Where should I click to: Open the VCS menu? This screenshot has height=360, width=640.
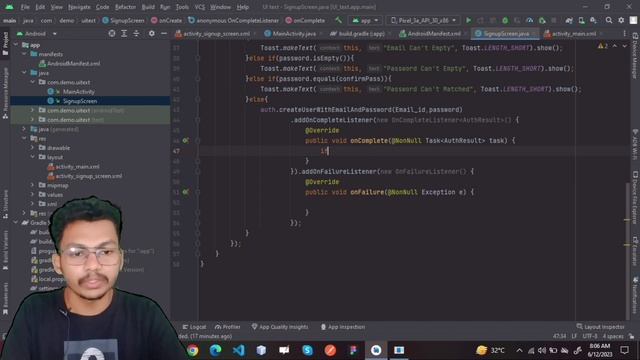point(200,7)
